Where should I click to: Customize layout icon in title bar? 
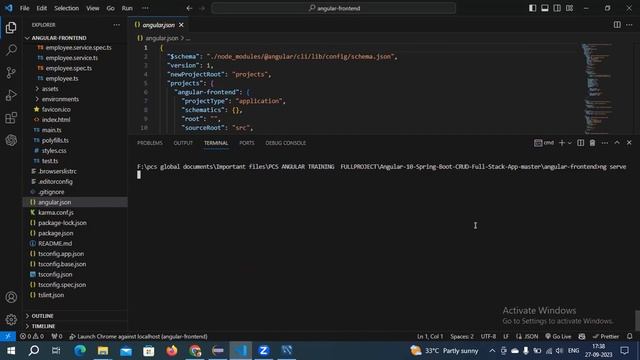(569, 8)
